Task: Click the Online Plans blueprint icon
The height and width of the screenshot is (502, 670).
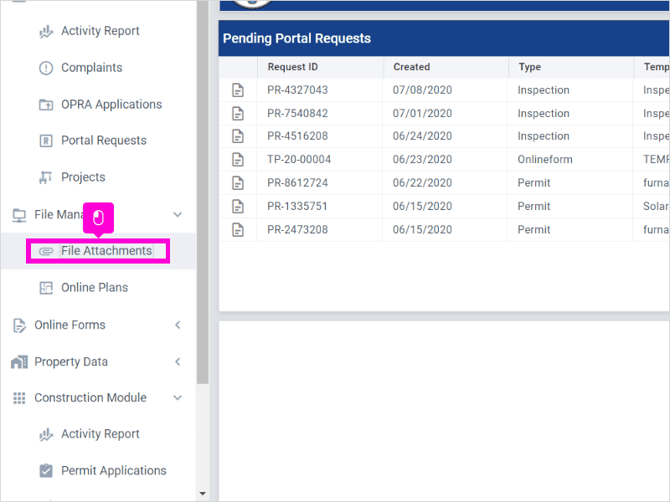Action: [x=46, y=288]
